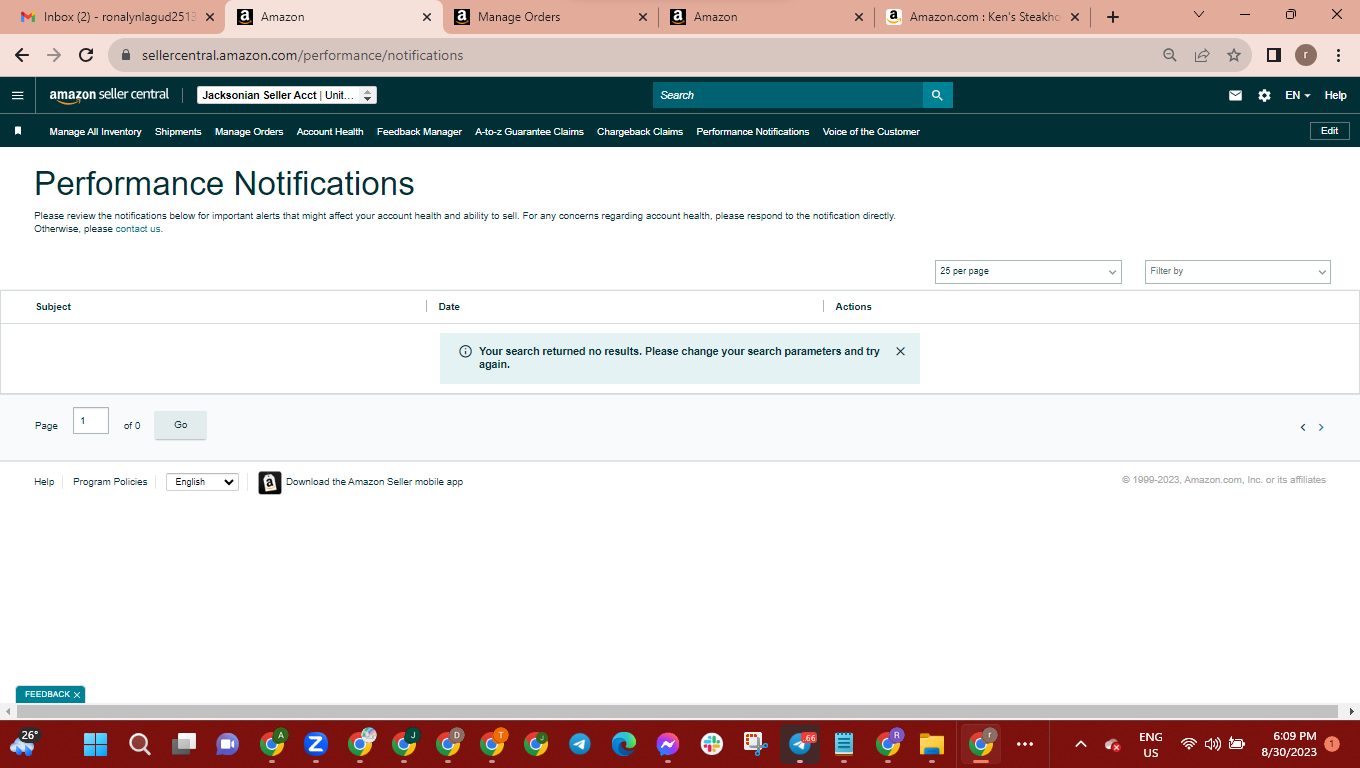Viewport: 1360px width, 768px height.
Task: Open Shipments in the navigation bar
Action: 178,131
